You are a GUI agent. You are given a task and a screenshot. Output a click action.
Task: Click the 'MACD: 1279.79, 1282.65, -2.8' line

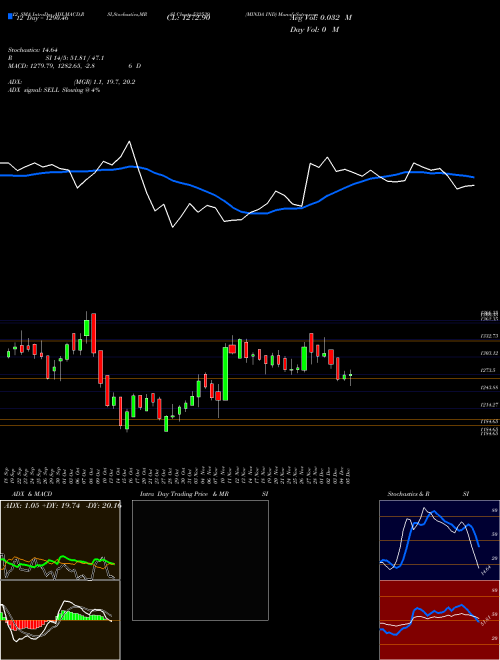51,66
